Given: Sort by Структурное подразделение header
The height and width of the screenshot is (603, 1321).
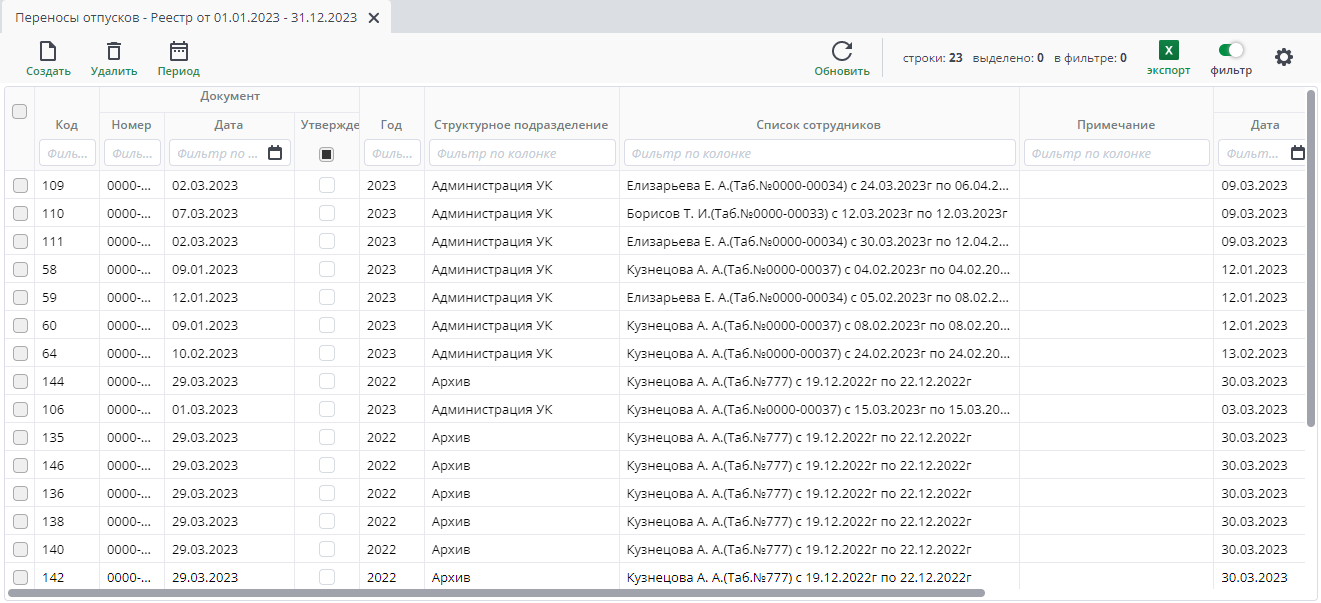Looking at the screenshot, I should click(521, 125).
